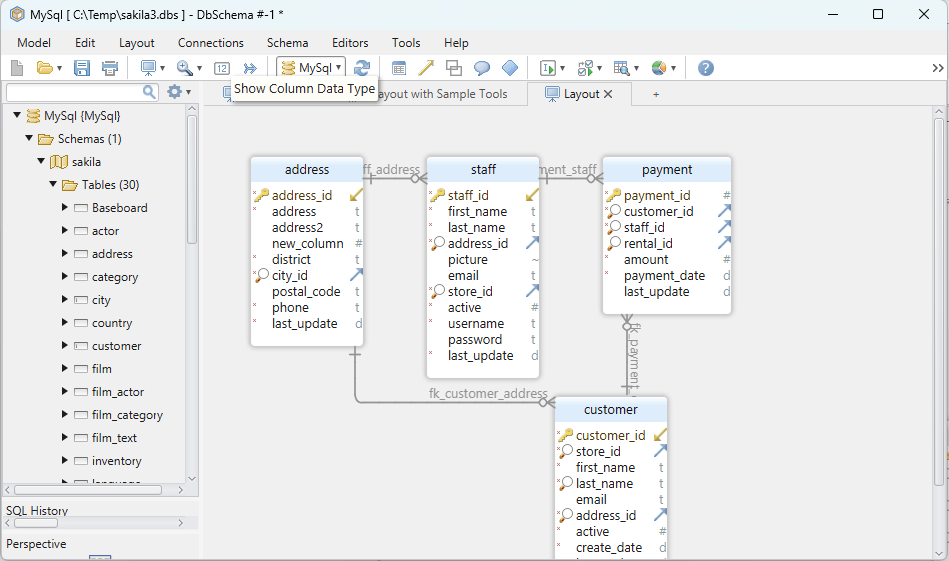Click the Save project floppy icon
Image resolution: width=949 pixels, height=561 pixels.
82,68
